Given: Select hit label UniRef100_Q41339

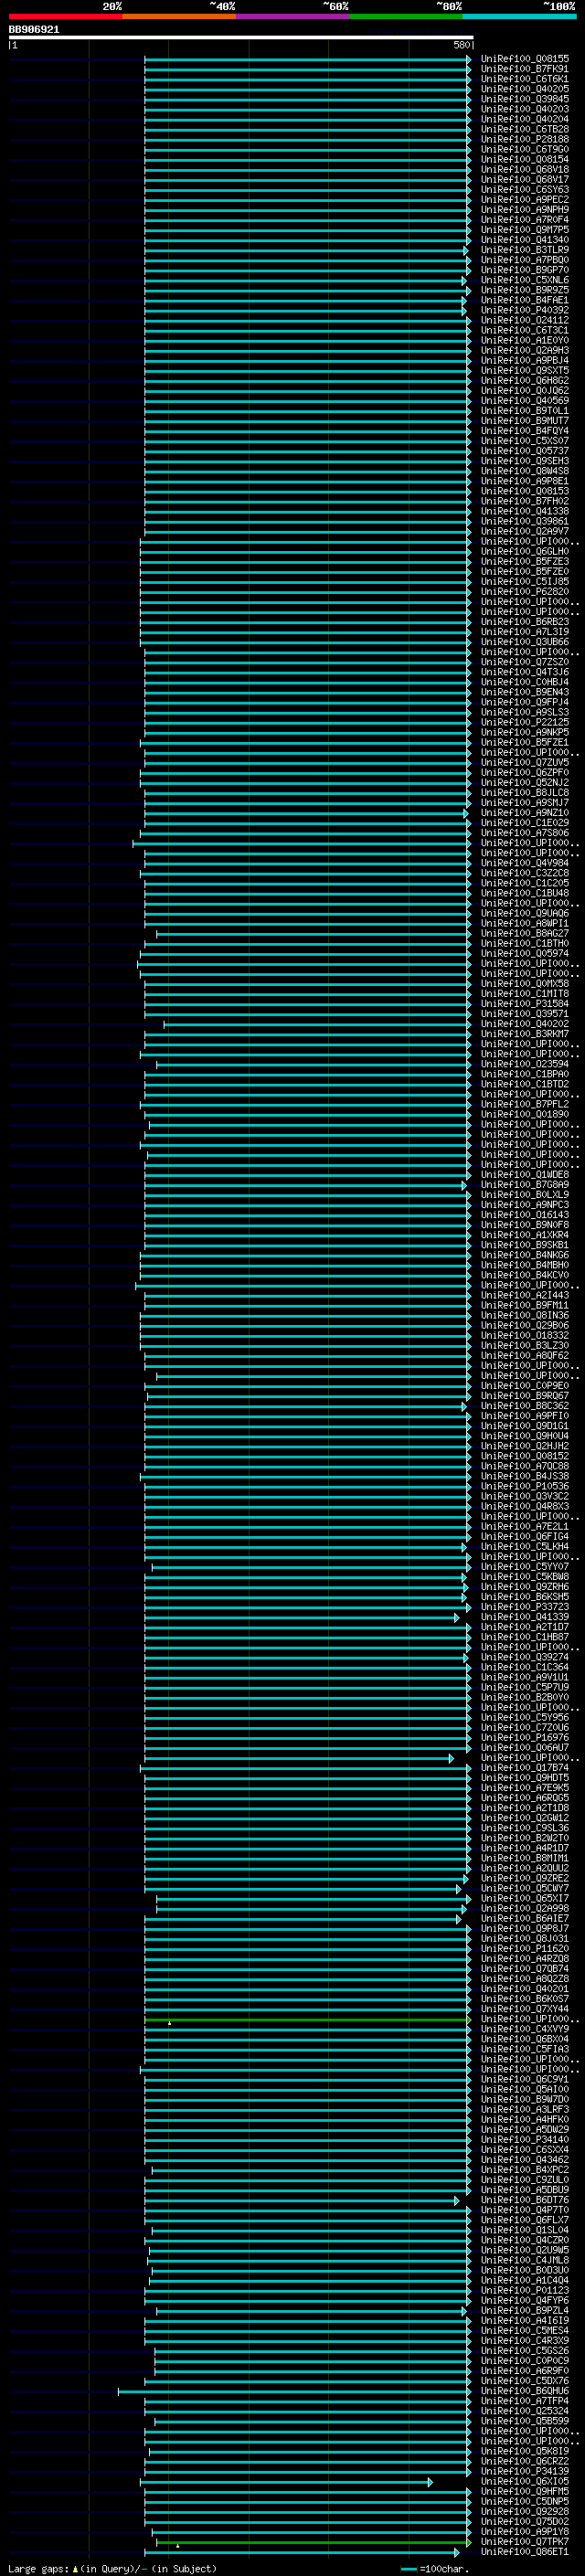Looking at the screenshot, I should (524, 1617).
